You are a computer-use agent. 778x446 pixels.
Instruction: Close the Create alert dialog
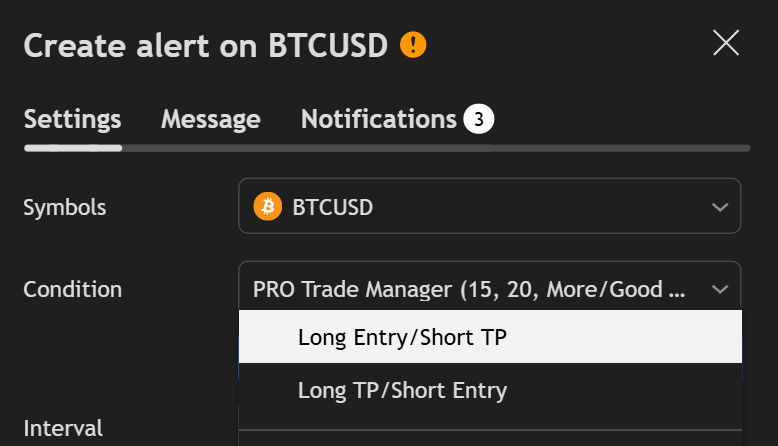(725, 42)
